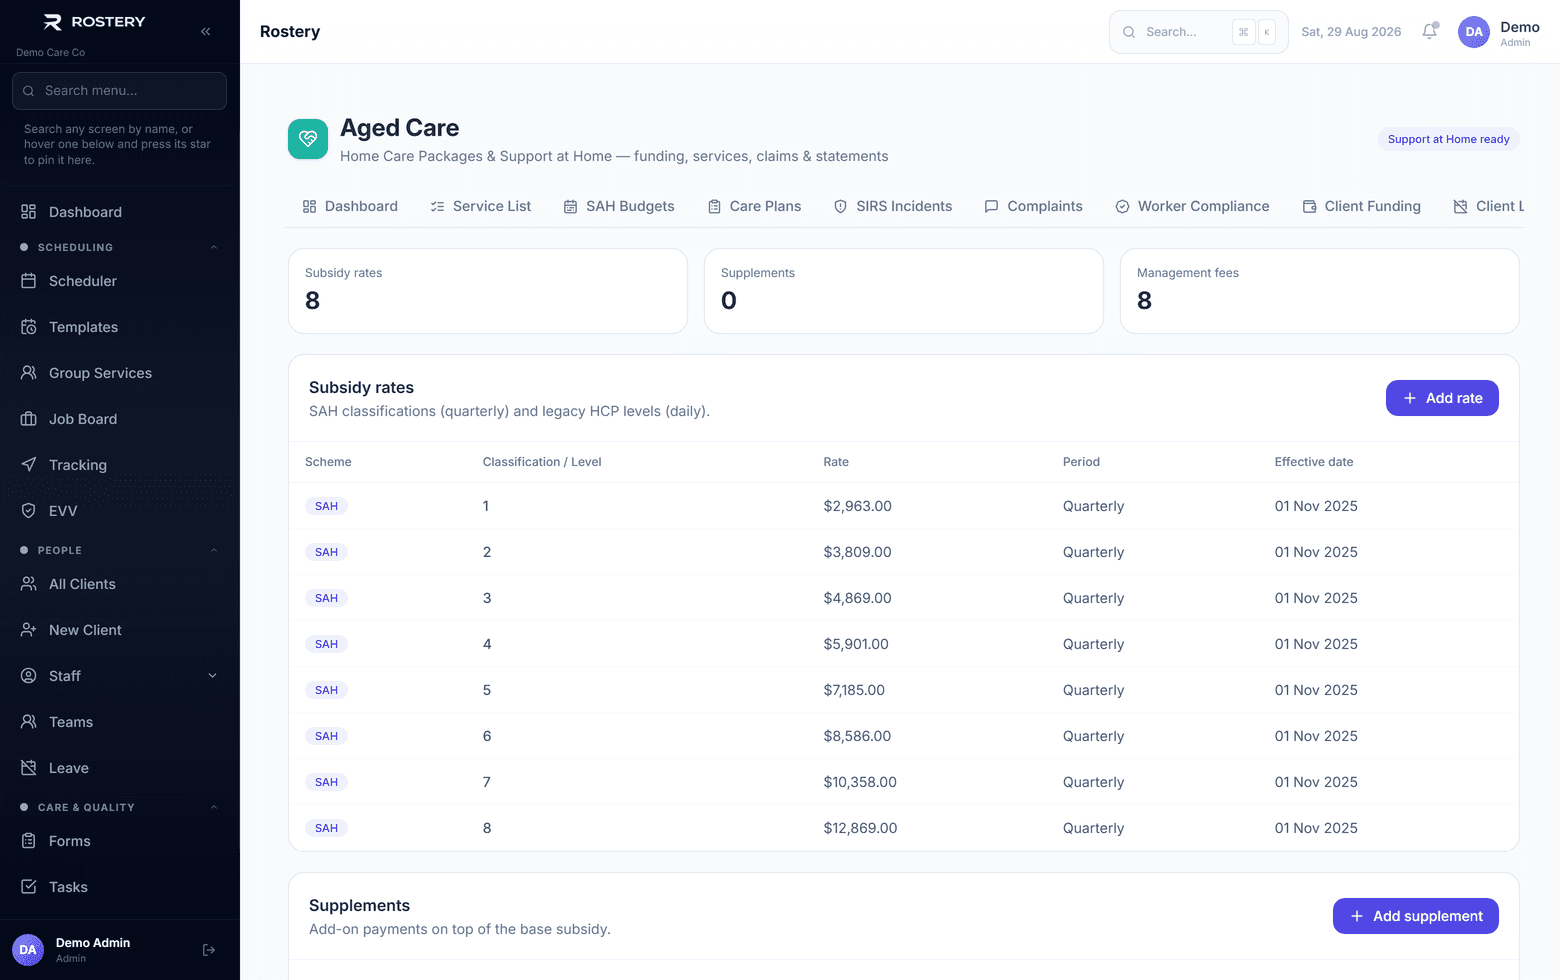Screen dimensions: 1560x980
Task: Click the Add supplement button
Action: point(1416,916)
